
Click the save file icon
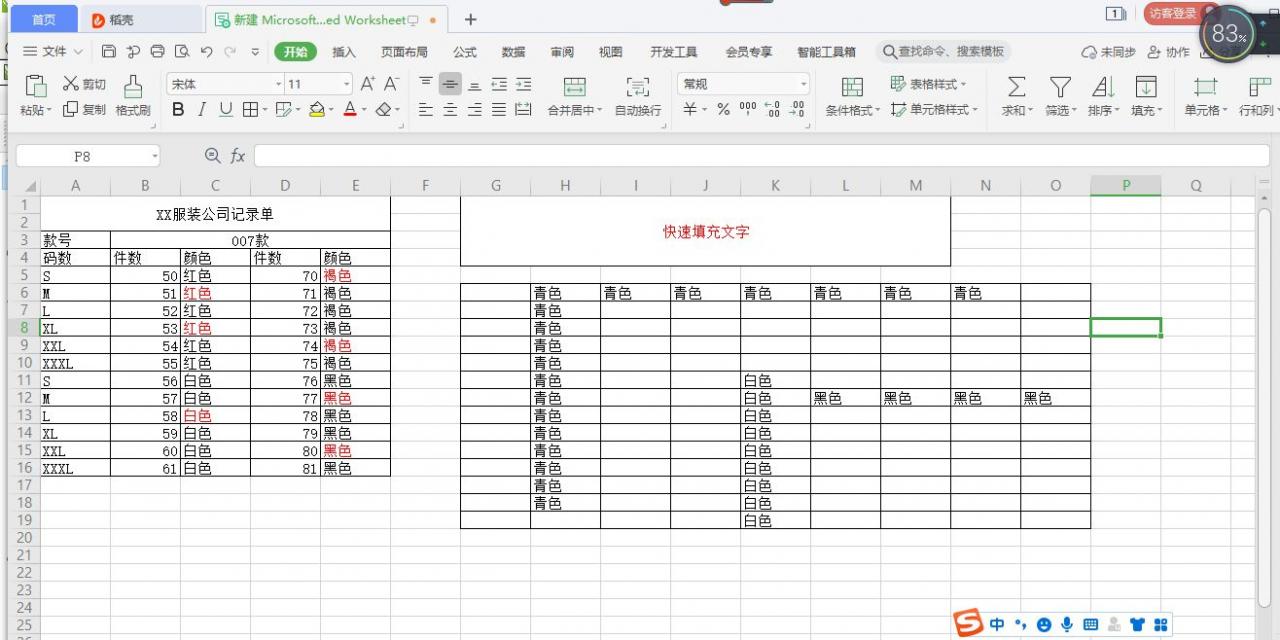pyautogui.click(x=109, y=51)
